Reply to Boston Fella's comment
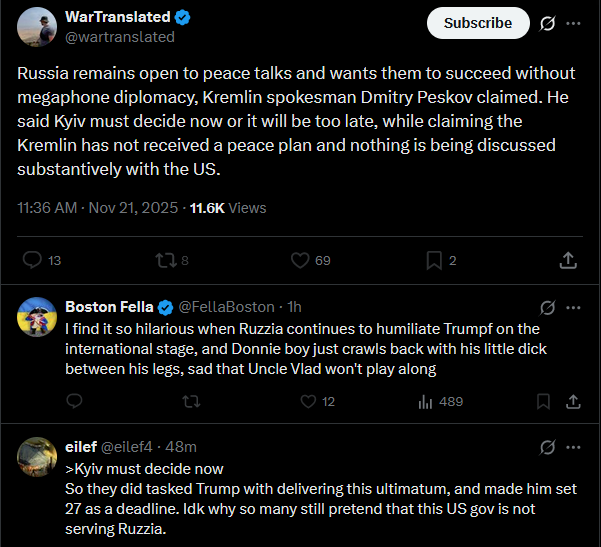This screenshot has width=601, height=547. pos(74,401)
